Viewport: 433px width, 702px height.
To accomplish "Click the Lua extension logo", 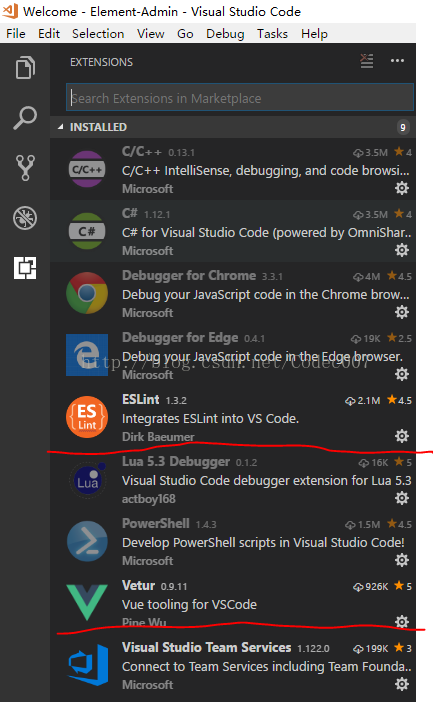I will 88,479.
